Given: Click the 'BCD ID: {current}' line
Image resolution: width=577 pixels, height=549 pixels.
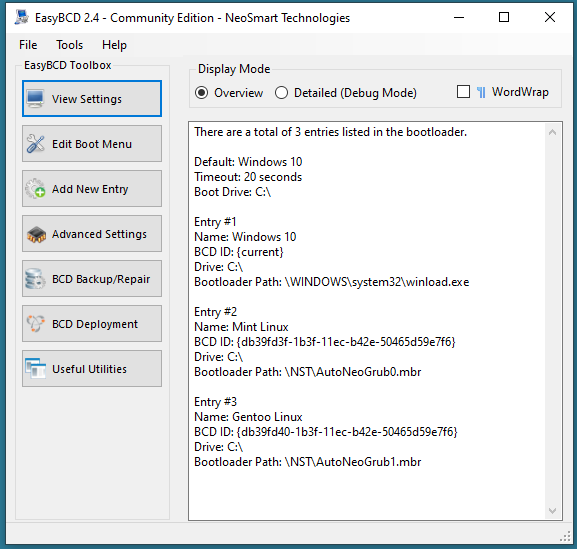Looking at the screenshot, I should coord(239,252).
